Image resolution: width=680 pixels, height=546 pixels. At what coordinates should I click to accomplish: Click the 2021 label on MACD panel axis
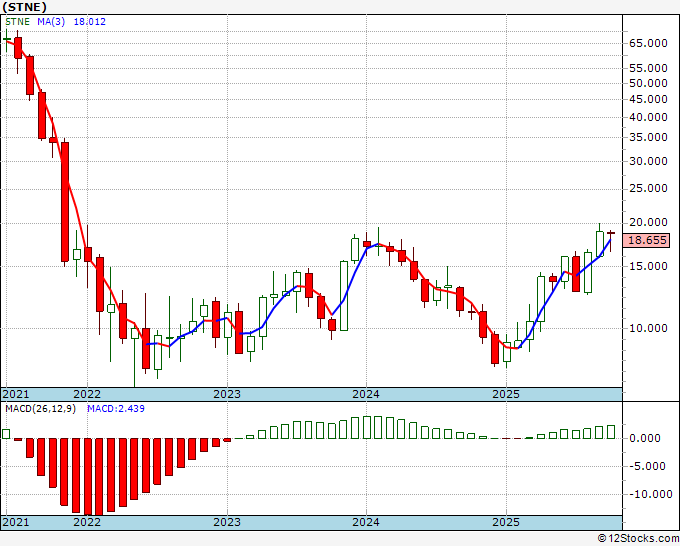16,522
